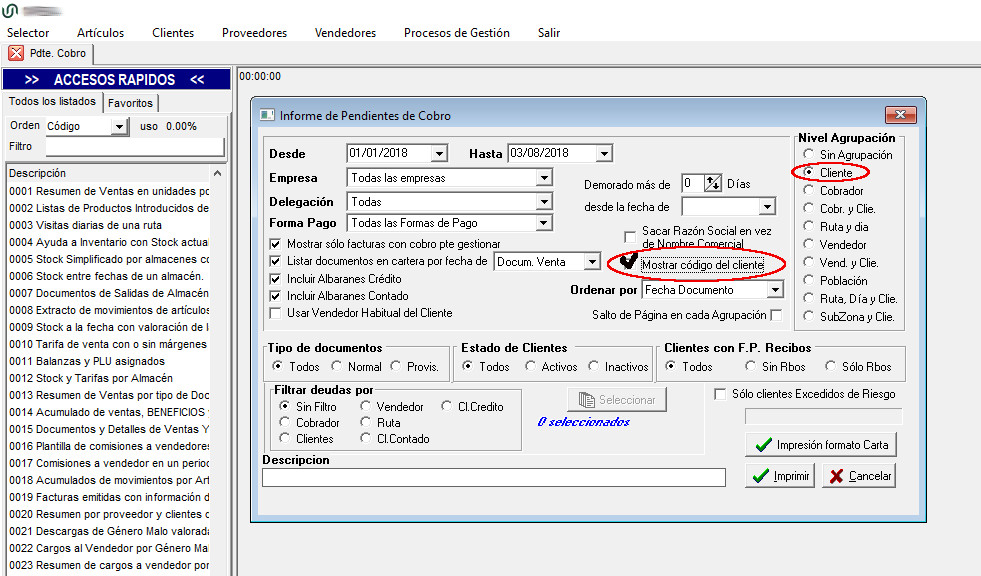Enable Usar Vendedor Habitual del Cliente
This screenshot has height=576, width=981.
pos(276,313)
